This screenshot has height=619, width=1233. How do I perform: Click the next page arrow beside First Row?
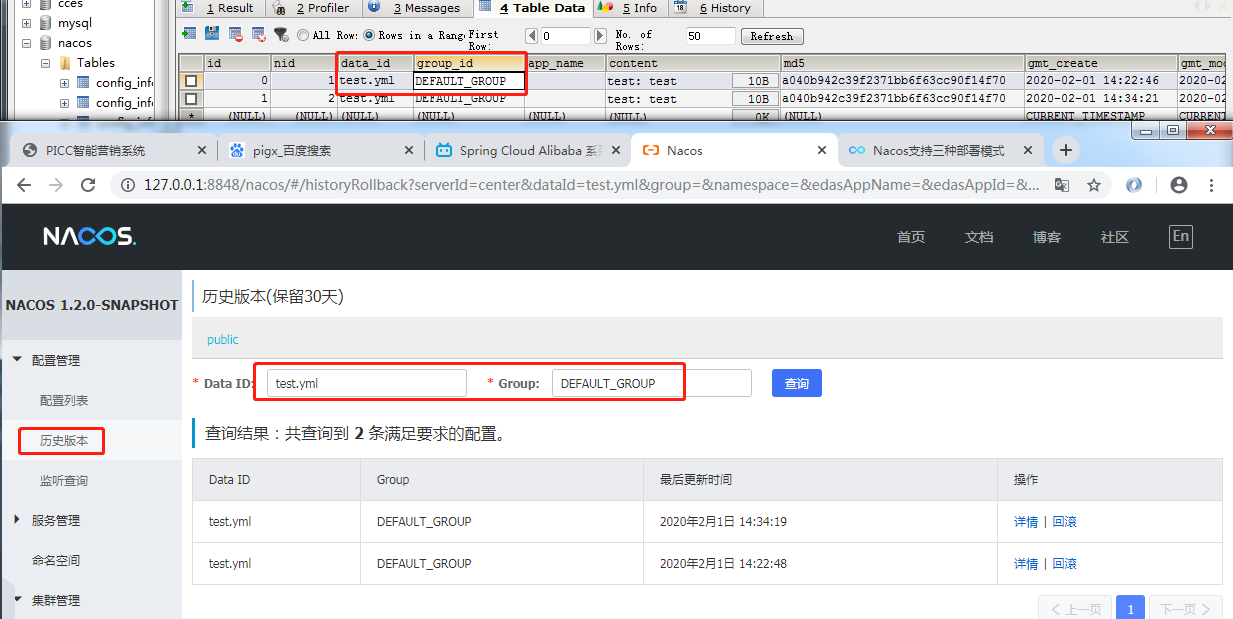600,36
